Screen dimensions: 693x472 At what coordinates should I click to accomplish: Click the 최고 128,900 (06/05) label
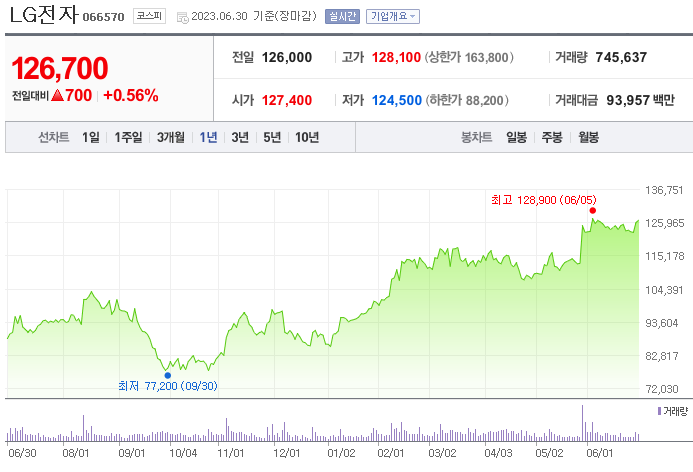[544, 200]
